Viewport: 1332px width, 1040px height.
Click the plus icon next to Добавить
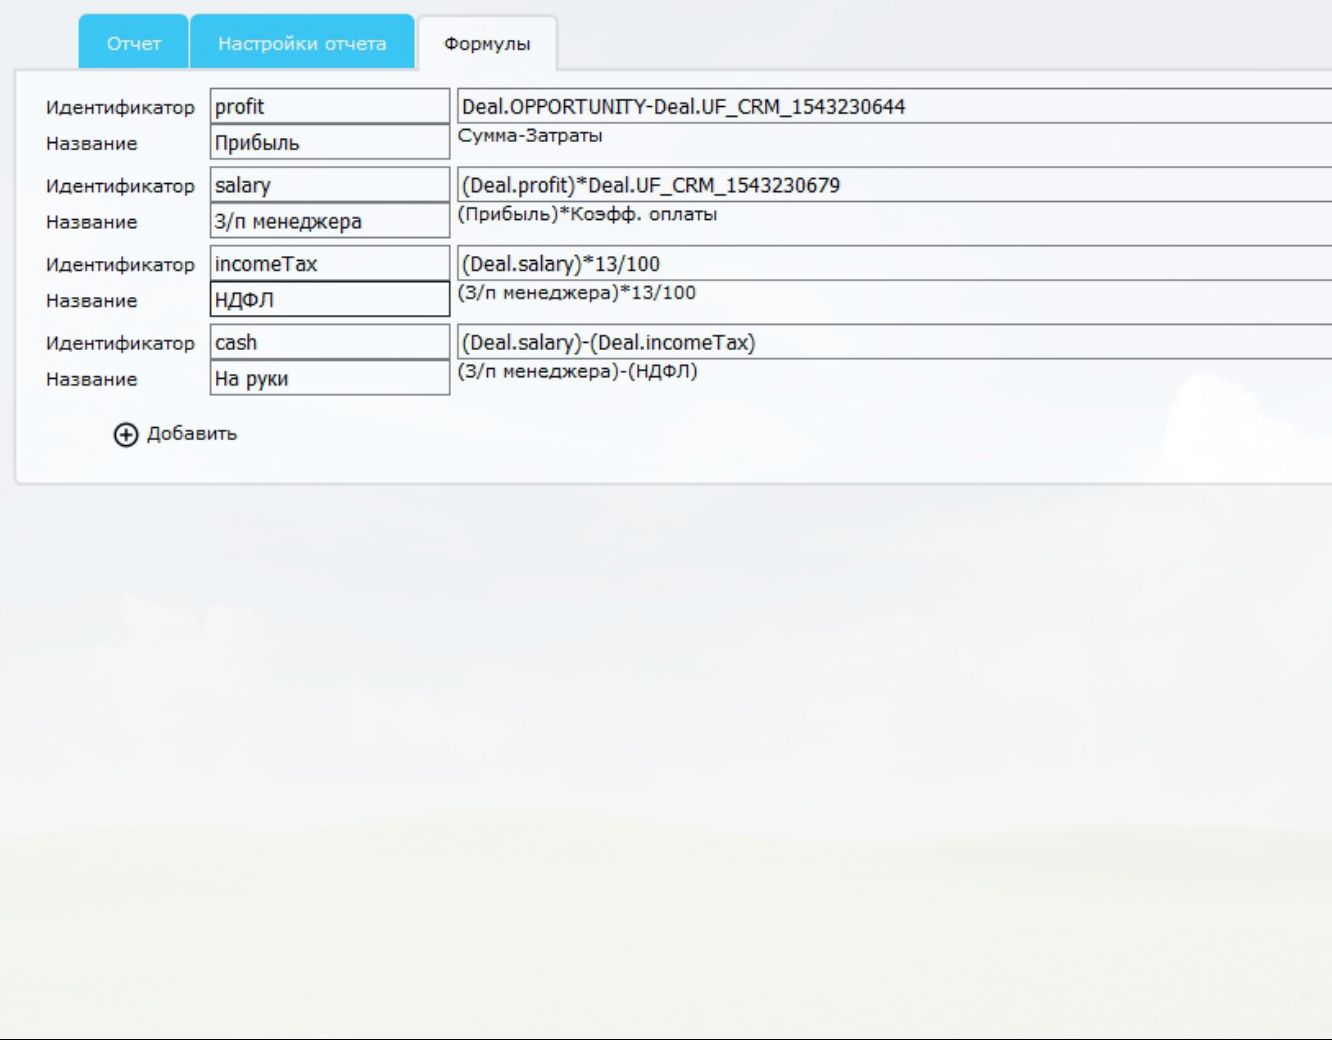click(125, 434)
